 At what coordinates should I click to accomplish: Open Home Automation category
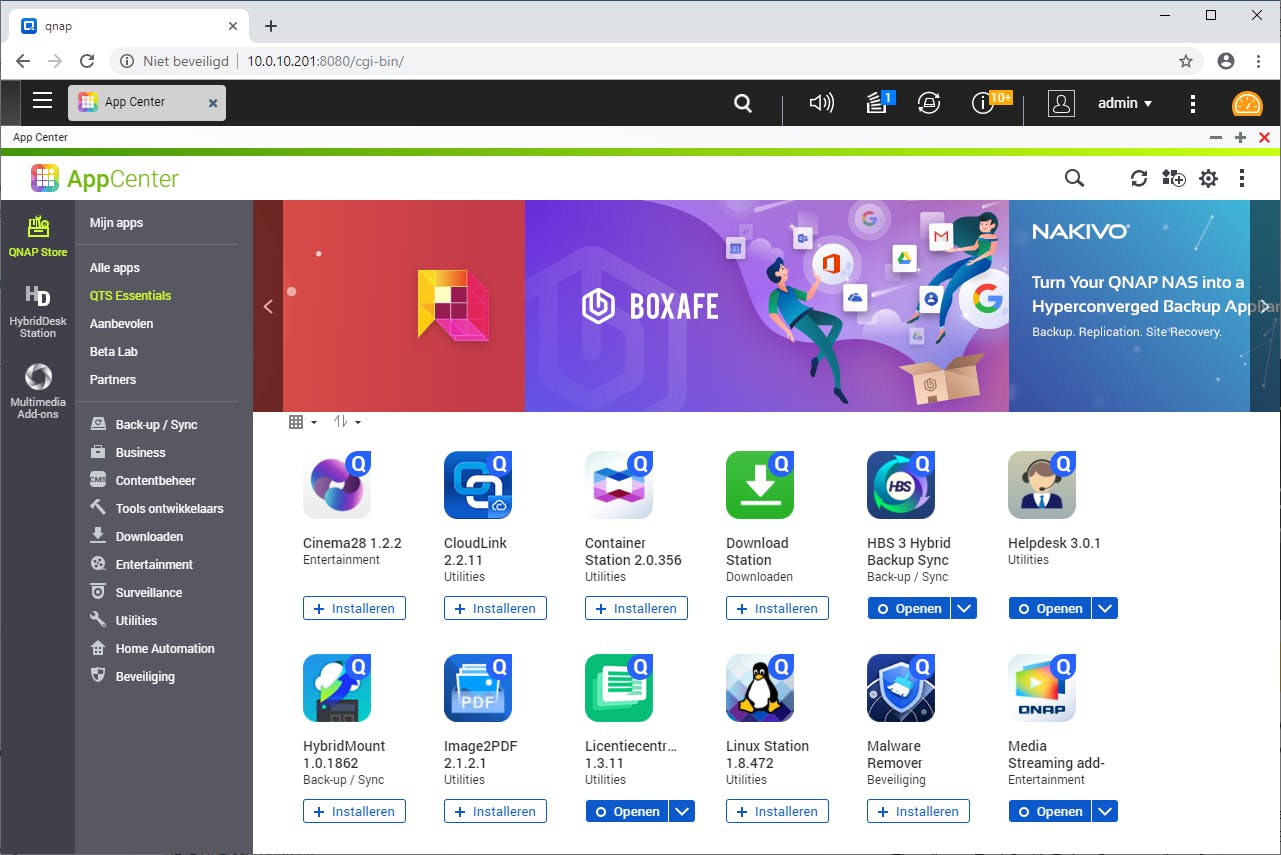(152, 649)
